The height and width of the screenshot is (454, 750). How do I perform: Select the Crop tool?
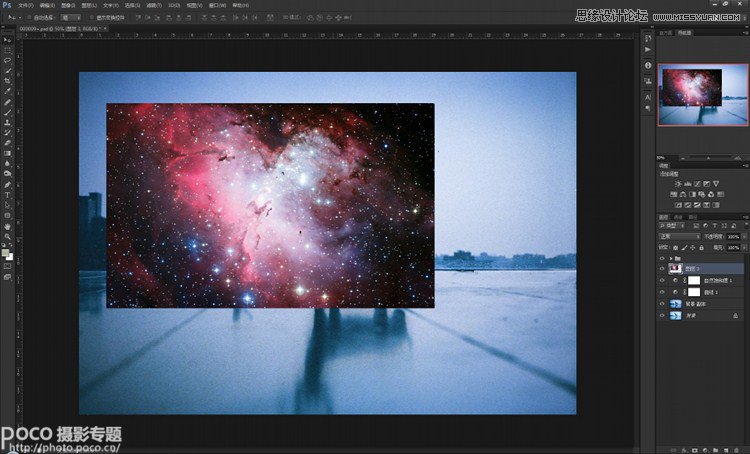(x=7, y=81)
